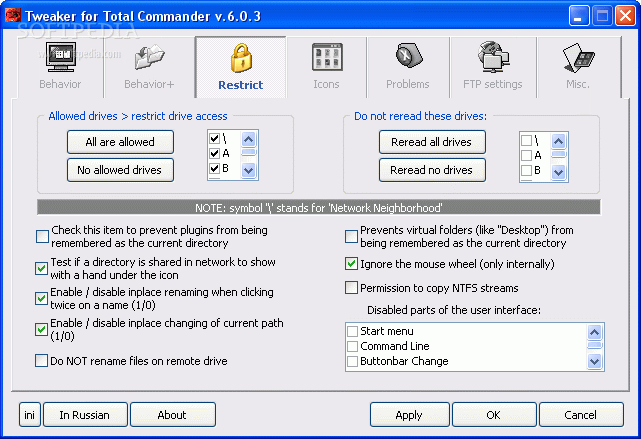The height and width of the screenshot is (439, 641).
Task: Switch to the Behavior+ tab label
Action: tap(149, 84)
